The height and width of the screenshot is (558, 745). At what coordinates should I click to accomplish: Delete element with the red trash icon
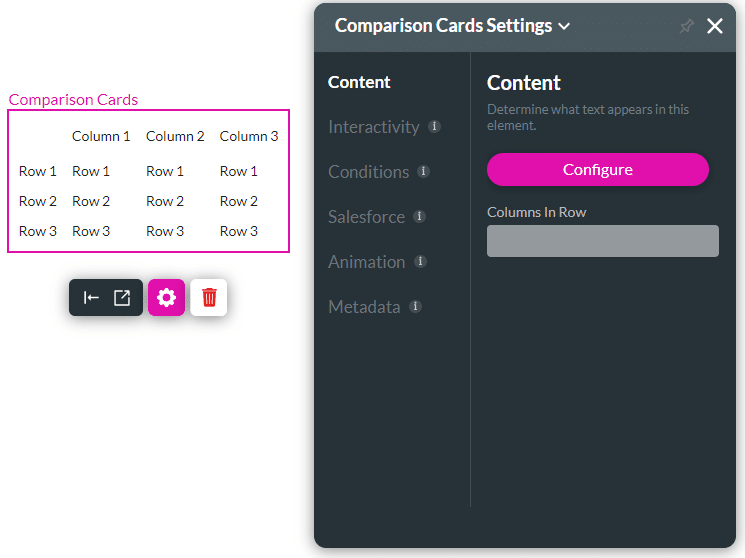click(209, 298)
